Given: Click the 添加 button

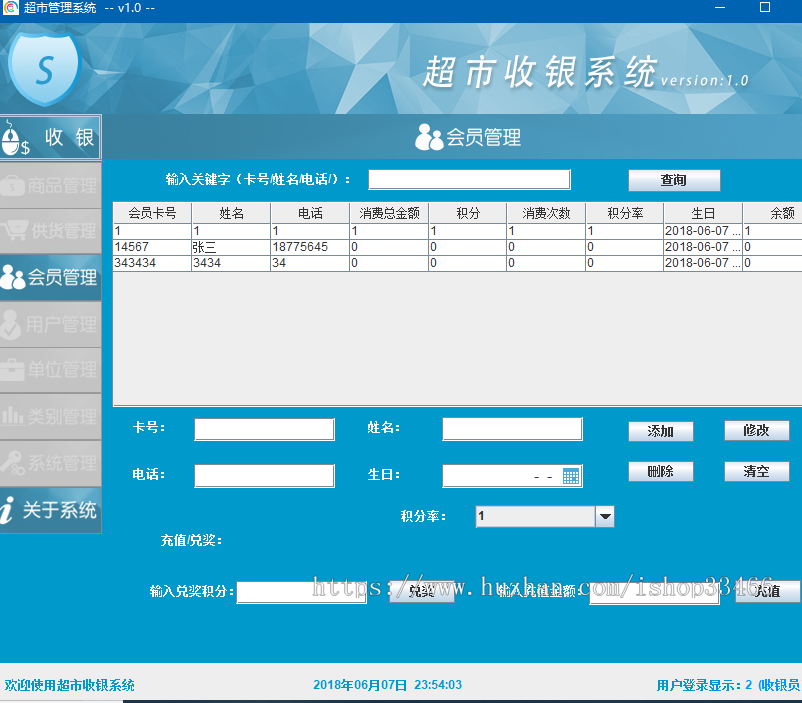Looking at the screenshot, I should (660, 431).
